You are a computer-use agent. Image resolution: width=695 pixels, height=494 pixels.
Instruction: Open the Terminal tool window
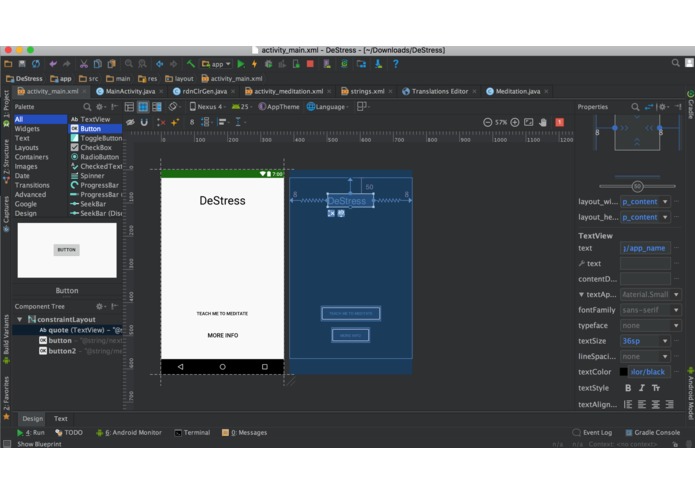[192, 433]
